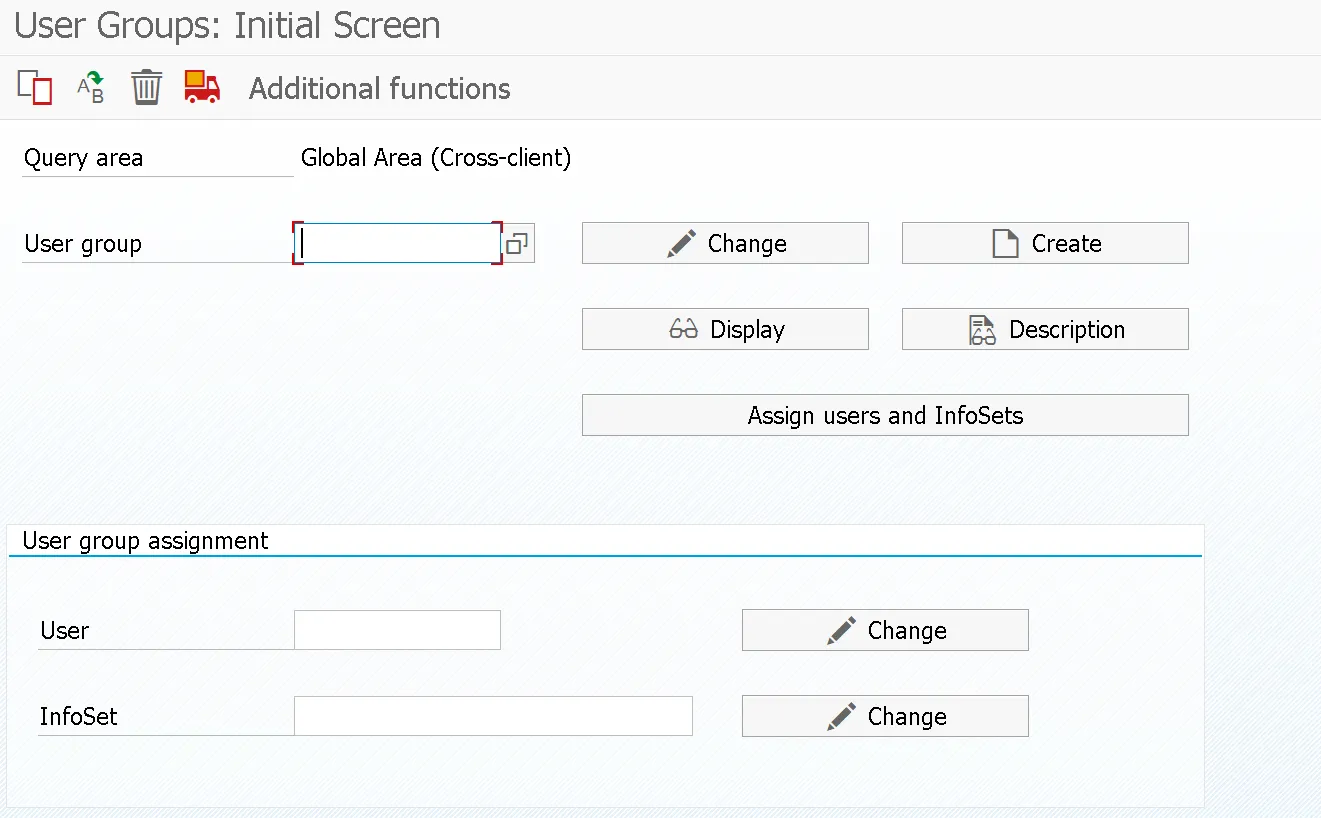The height and width of the screenshot is (818, 1321).
Task: Click into the User input field
Action: coord(397,630)
